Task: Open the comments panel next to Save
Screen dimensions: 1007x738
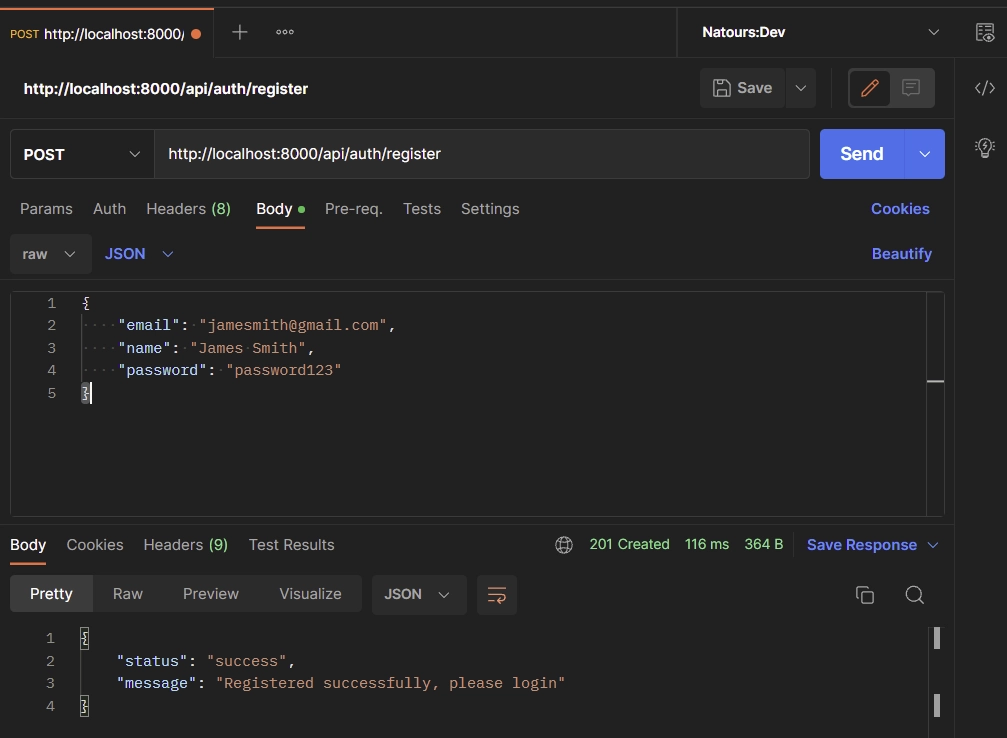Action: pos(911,88)
